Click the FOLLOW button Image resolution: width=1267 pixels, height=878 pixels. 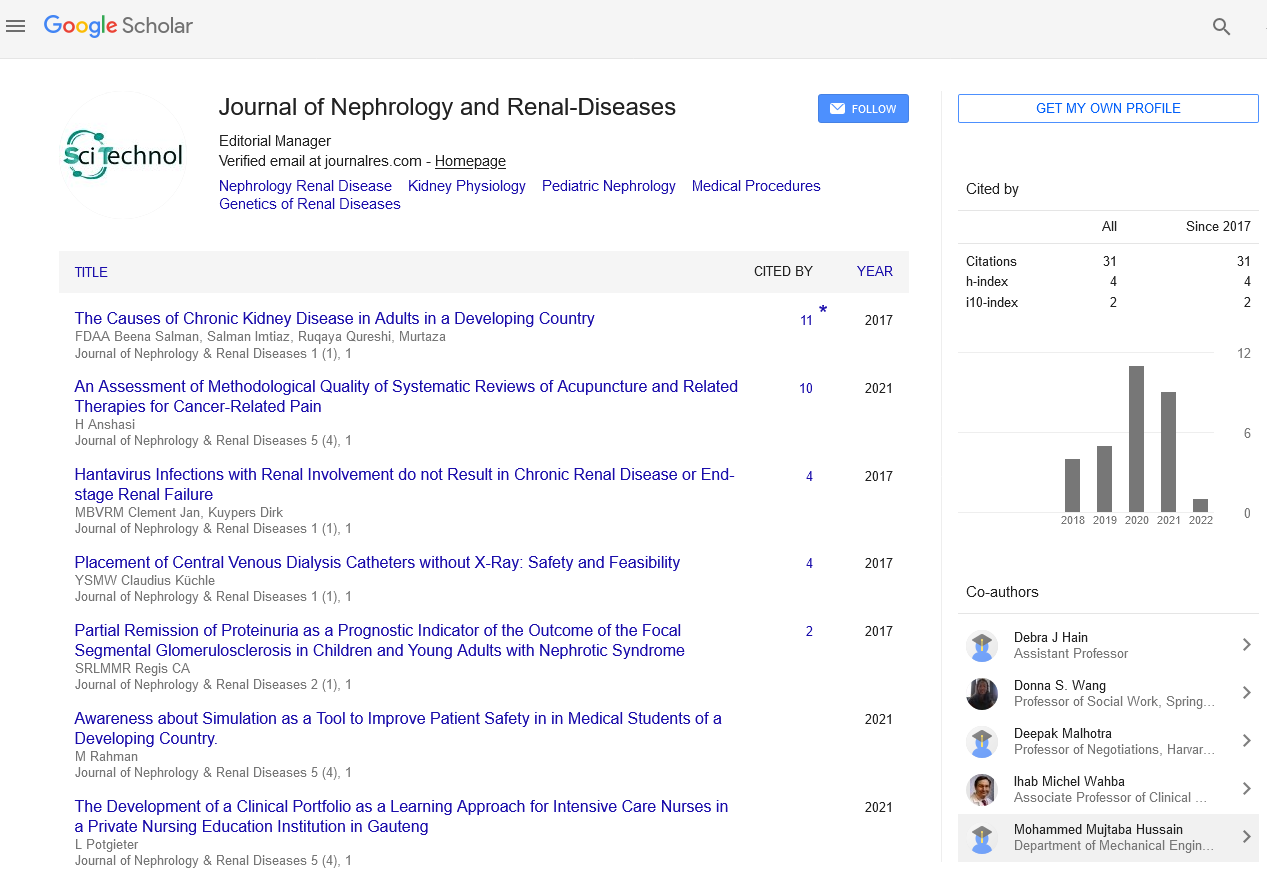point(863,109)
